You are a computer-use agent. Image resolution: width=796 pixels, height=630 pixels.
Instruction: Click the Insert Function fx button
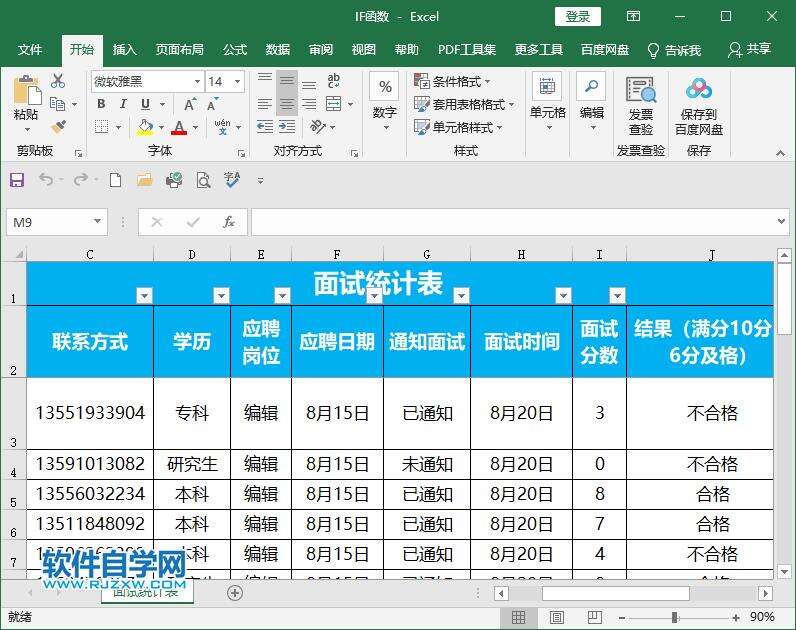tap(229, 222)
